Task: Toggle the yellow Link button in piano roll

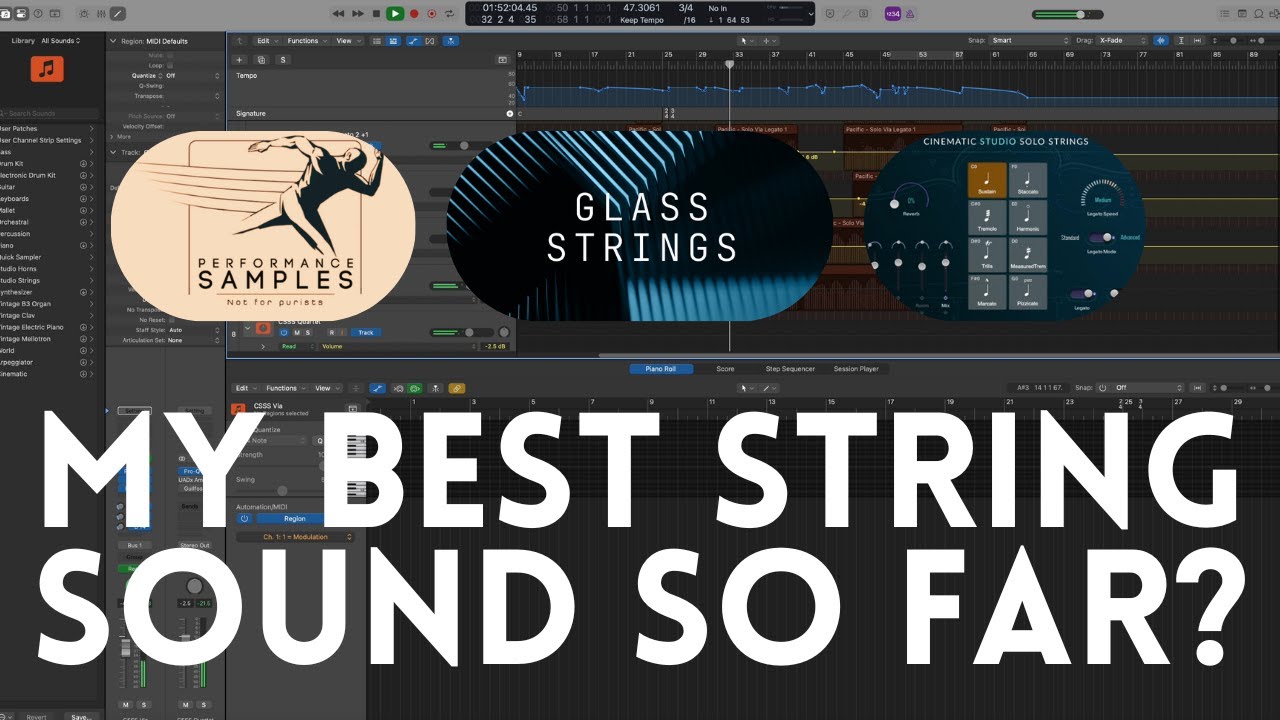Action: pyautogui.click(x=456, y=388)
